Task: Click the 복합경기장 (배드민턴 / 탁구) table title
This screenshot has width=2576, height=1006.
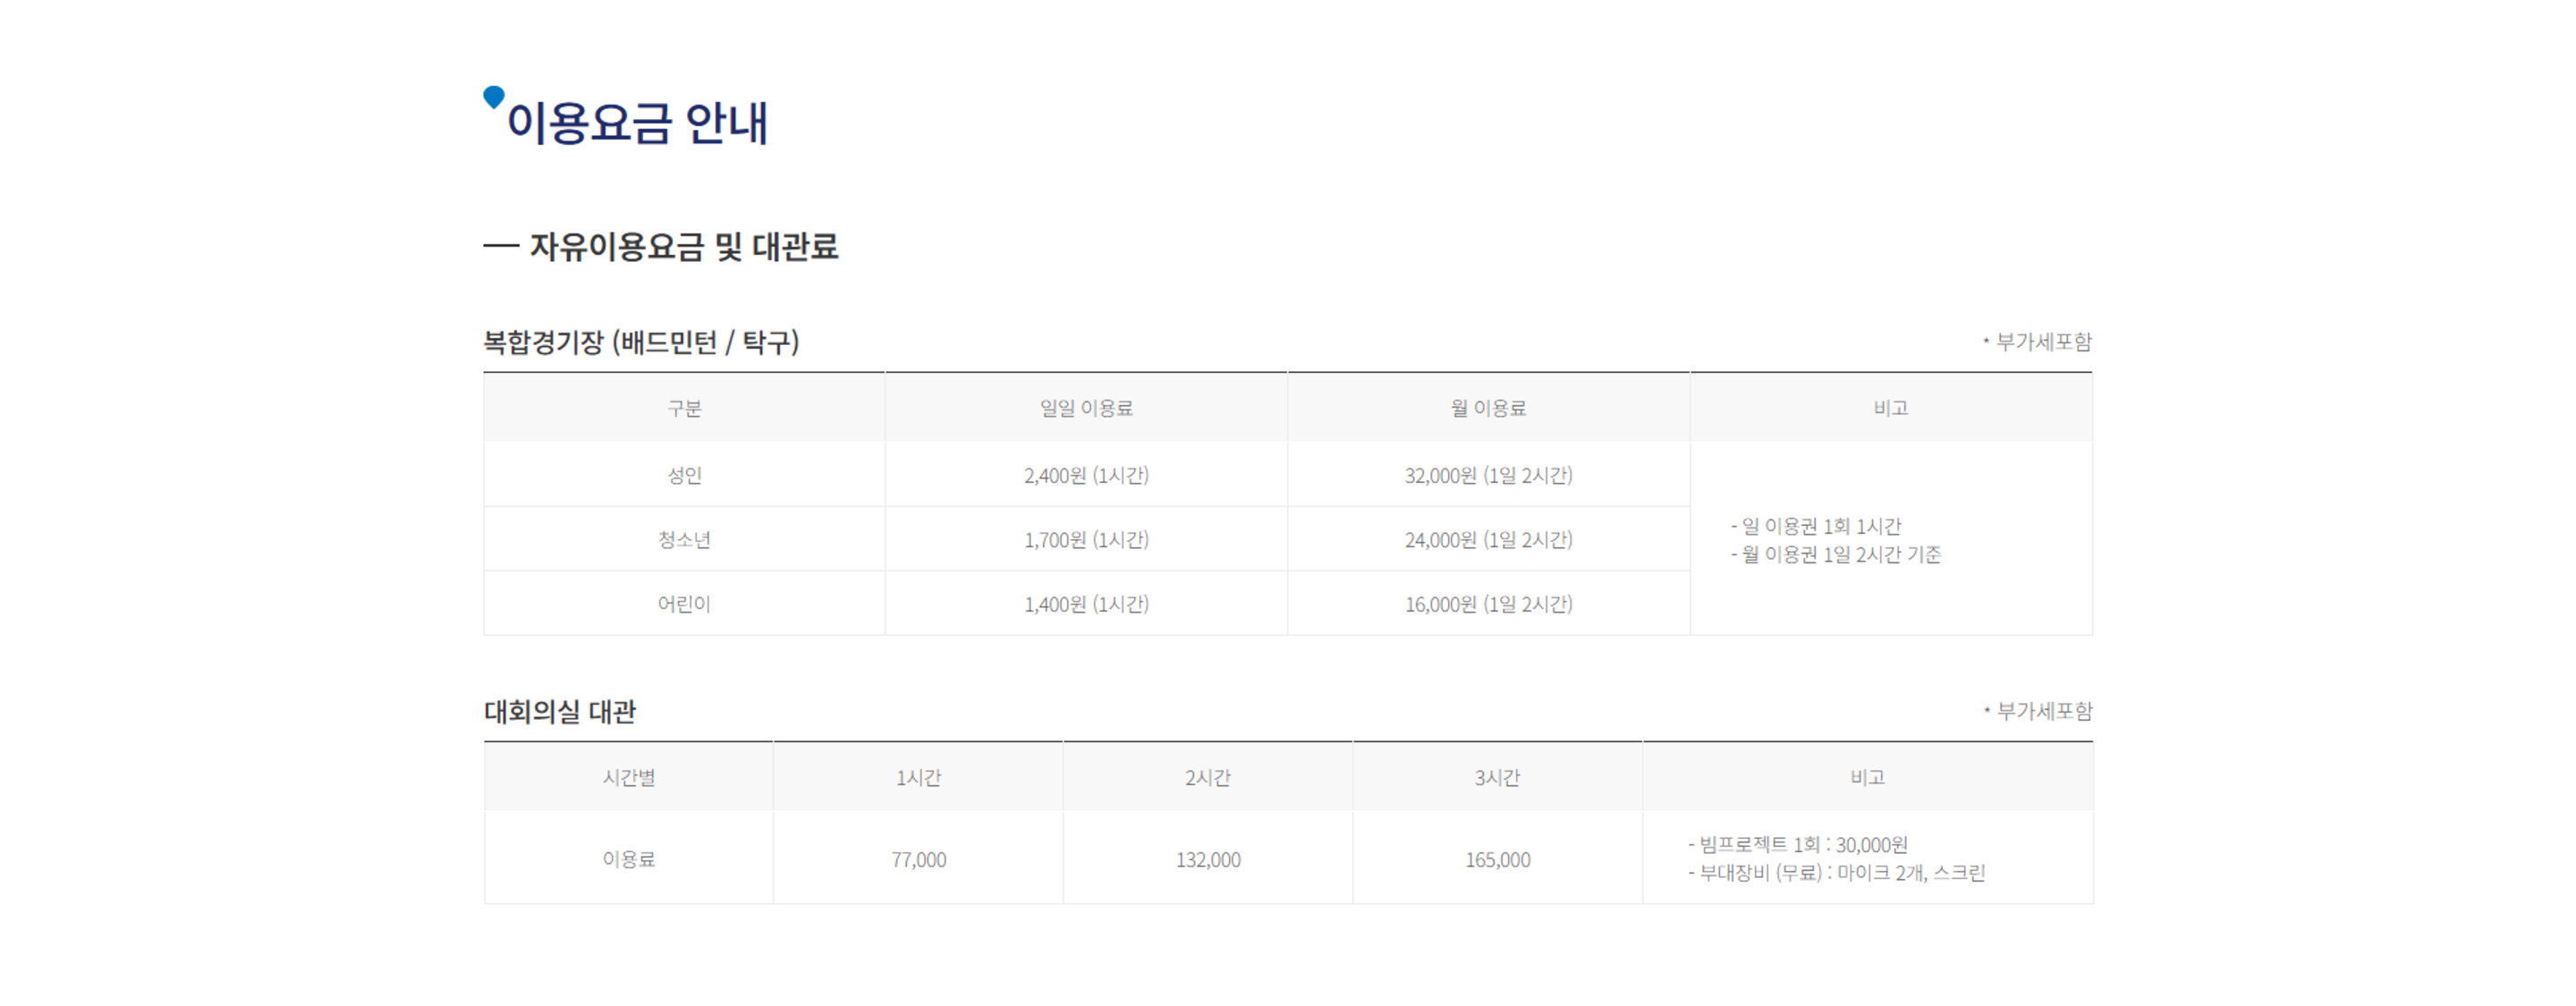Action: pyautogui.click(x=641, y=343)
